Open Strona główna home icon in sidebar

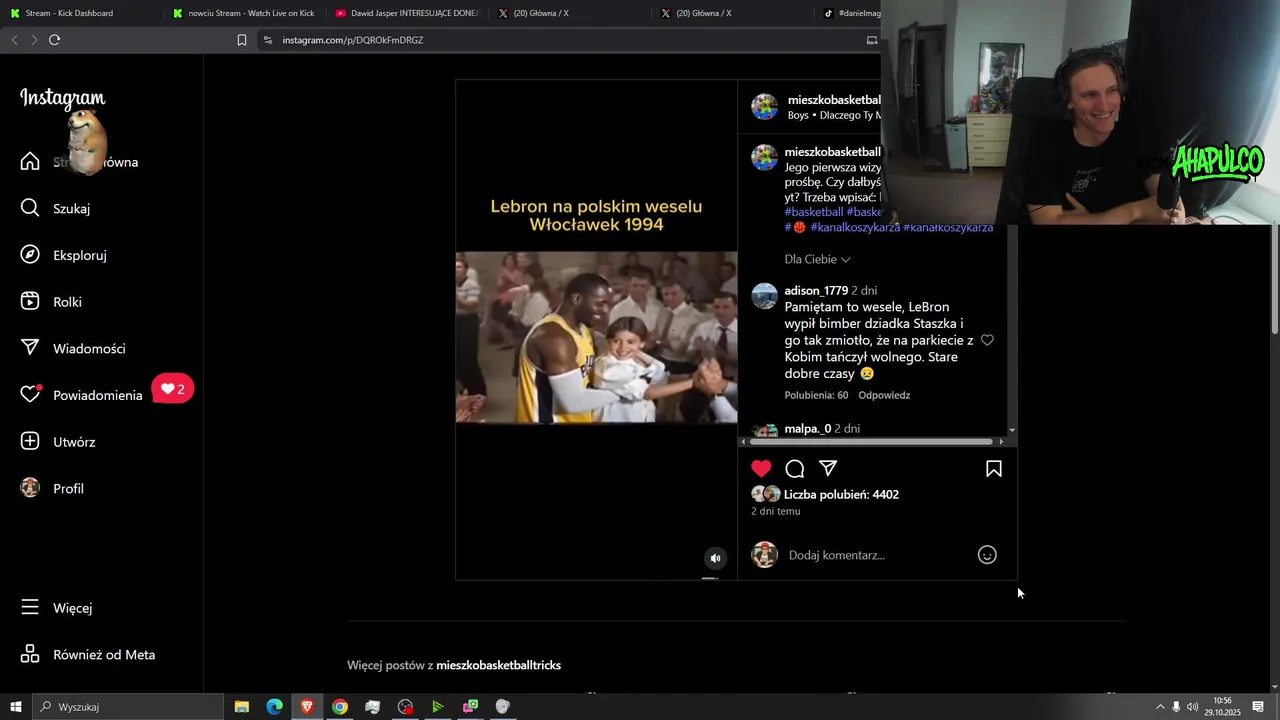click(x=30, y=162)
